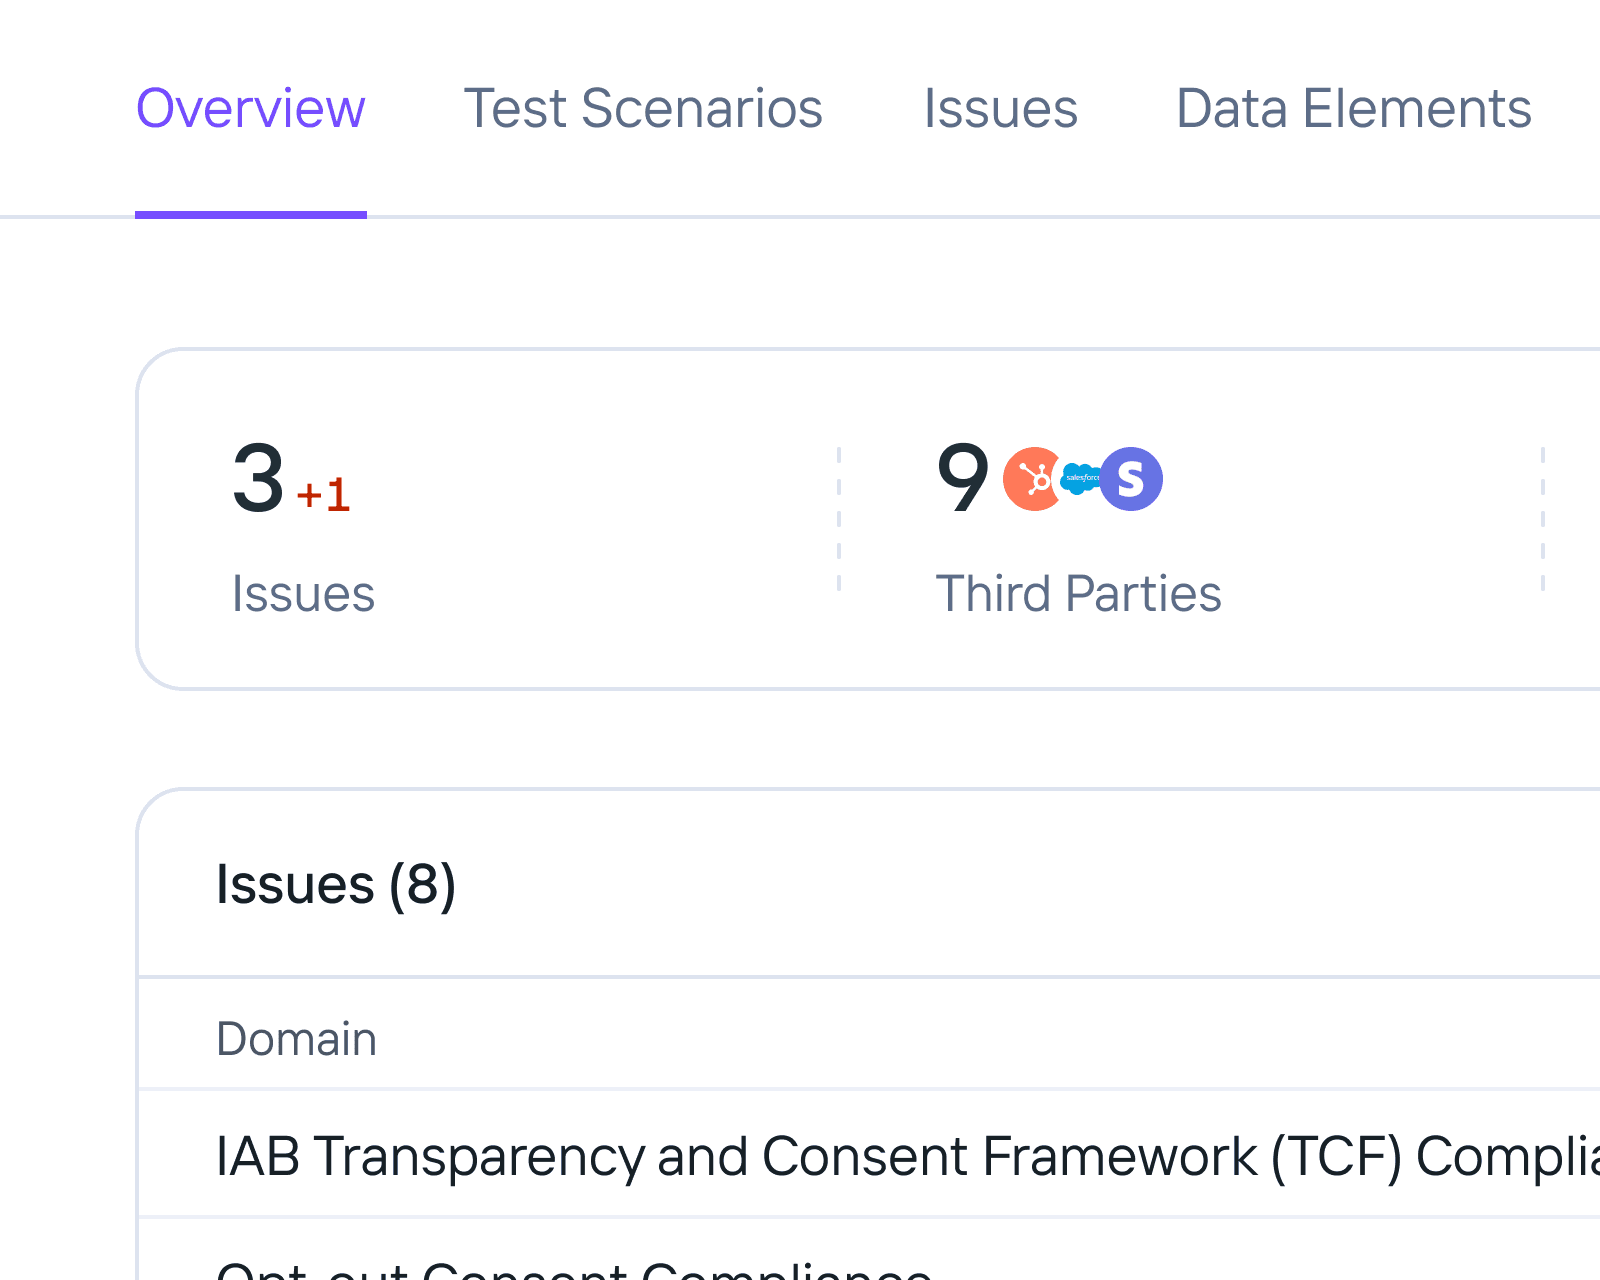Sort issues by the Domain column
Viewport: 1600px width, 1280px height.
(296, 1038)
